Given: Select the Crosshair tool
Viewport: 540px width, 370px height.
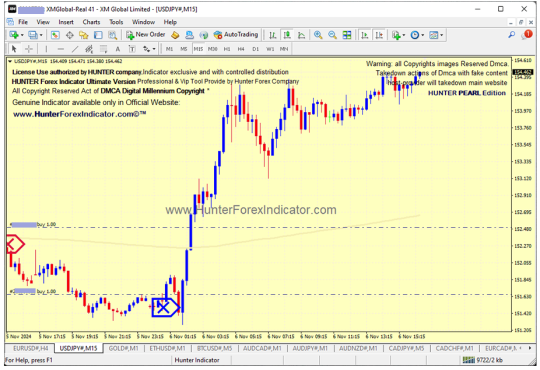Looking at the screenshot, I should point(29,49).
